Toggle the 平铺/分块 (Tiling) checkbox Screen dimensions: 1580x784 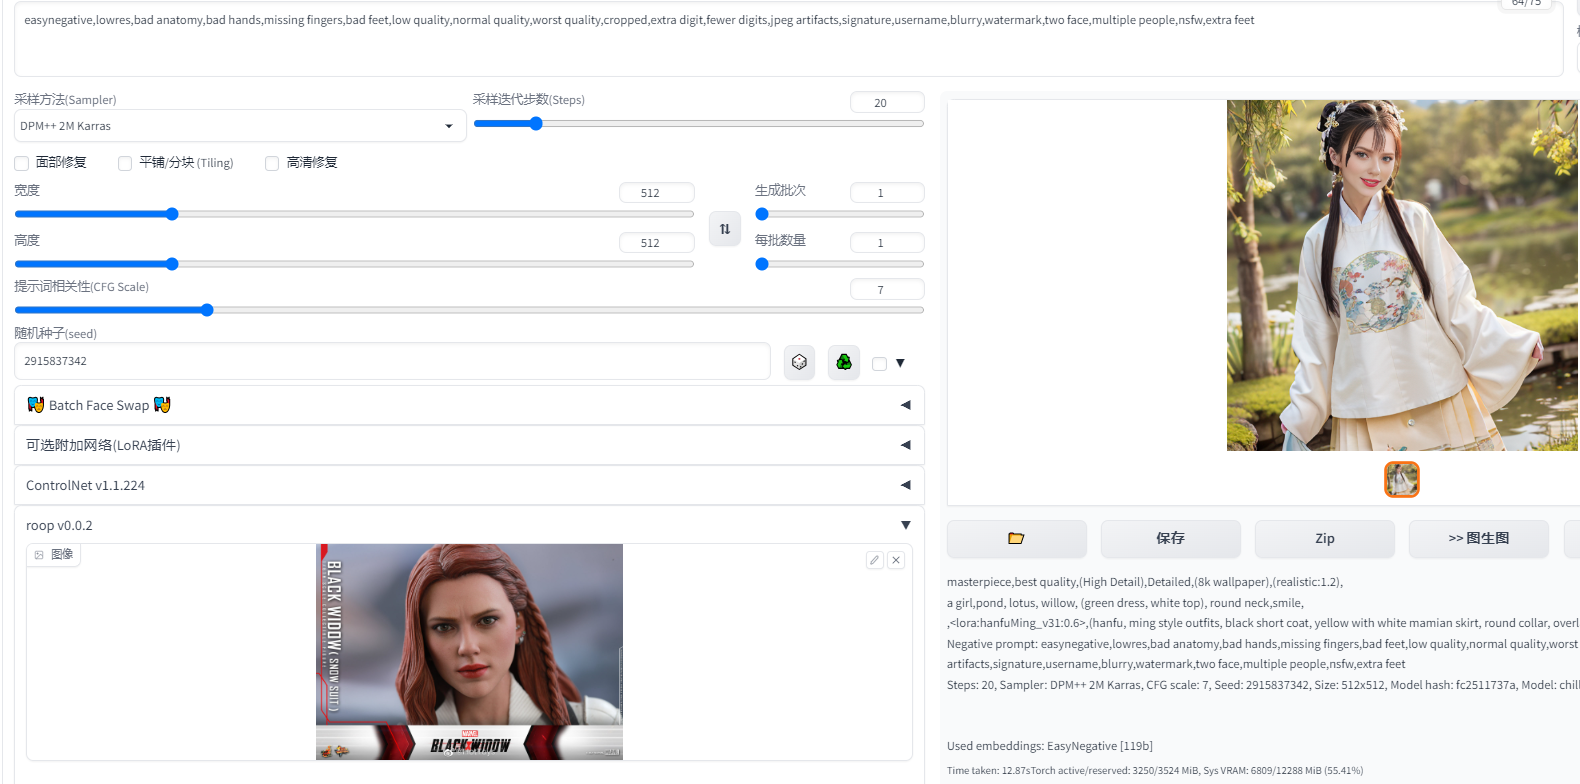pos(125,164)
